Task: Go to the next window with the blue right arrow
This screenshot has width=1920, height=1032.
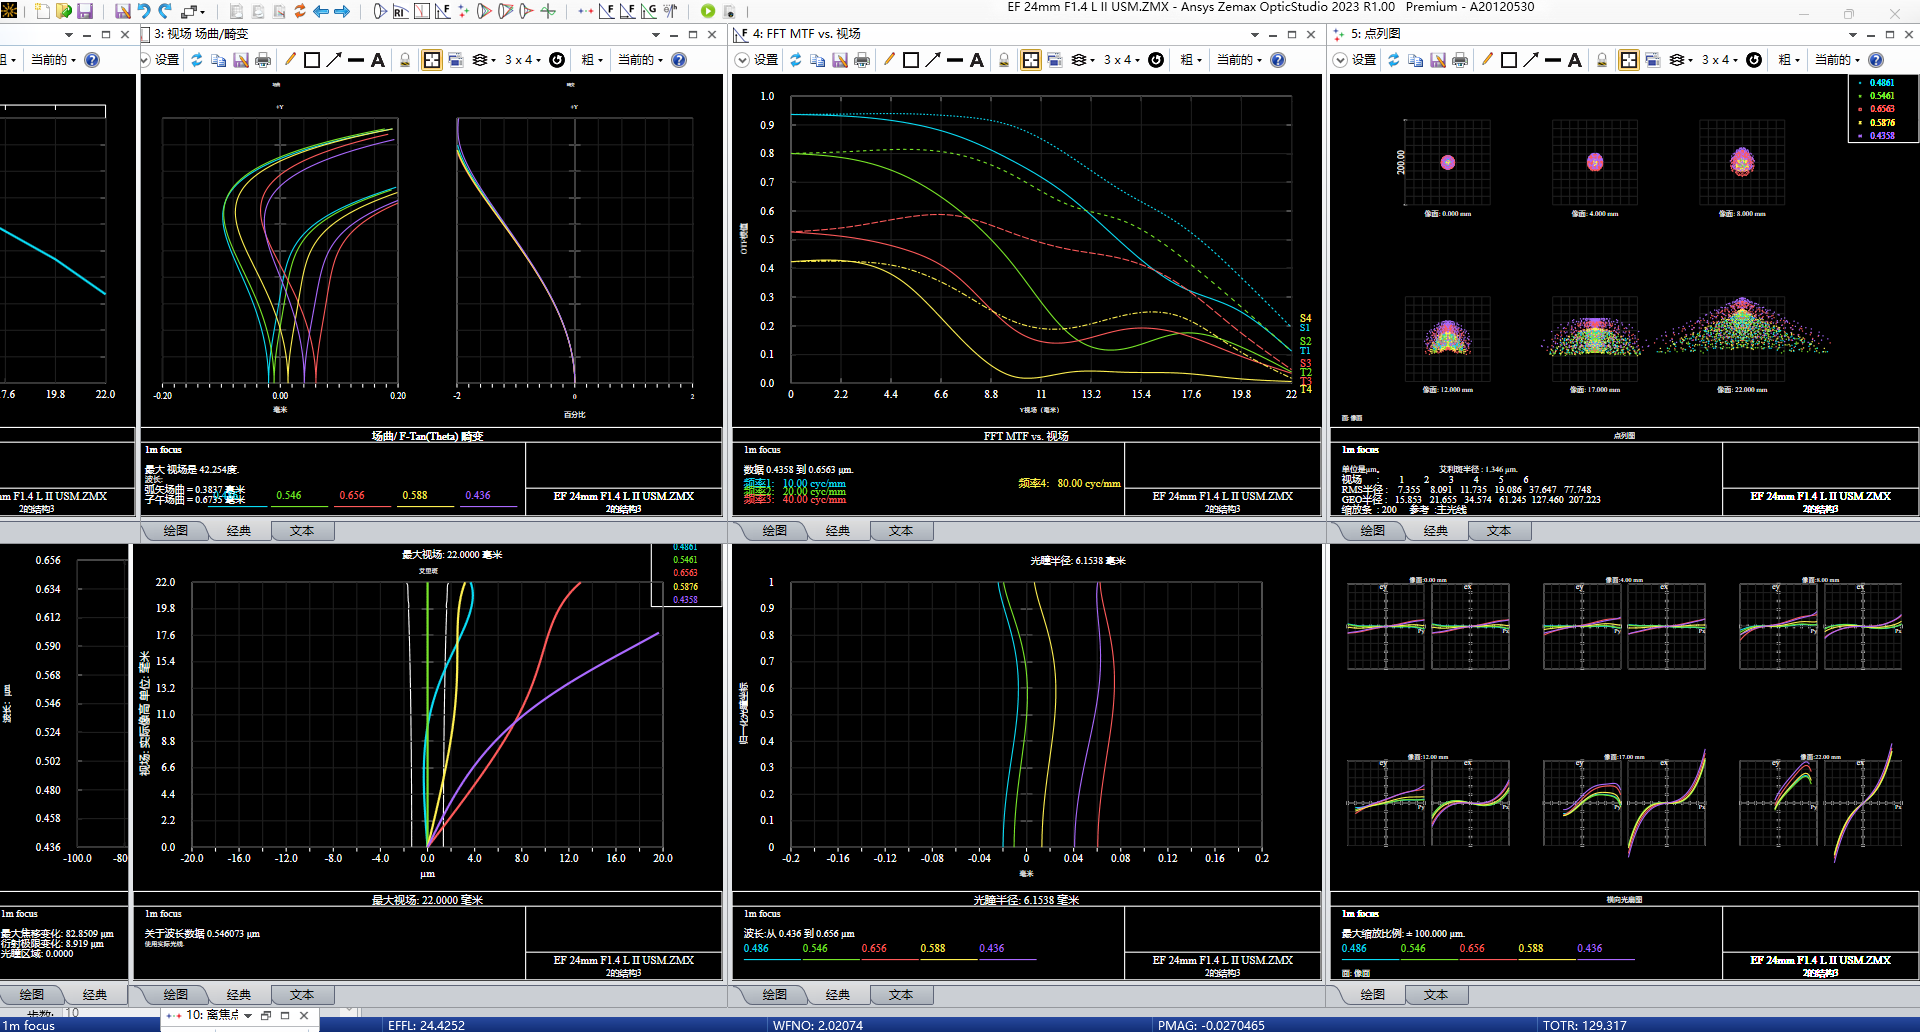Action: pos(342,11)
